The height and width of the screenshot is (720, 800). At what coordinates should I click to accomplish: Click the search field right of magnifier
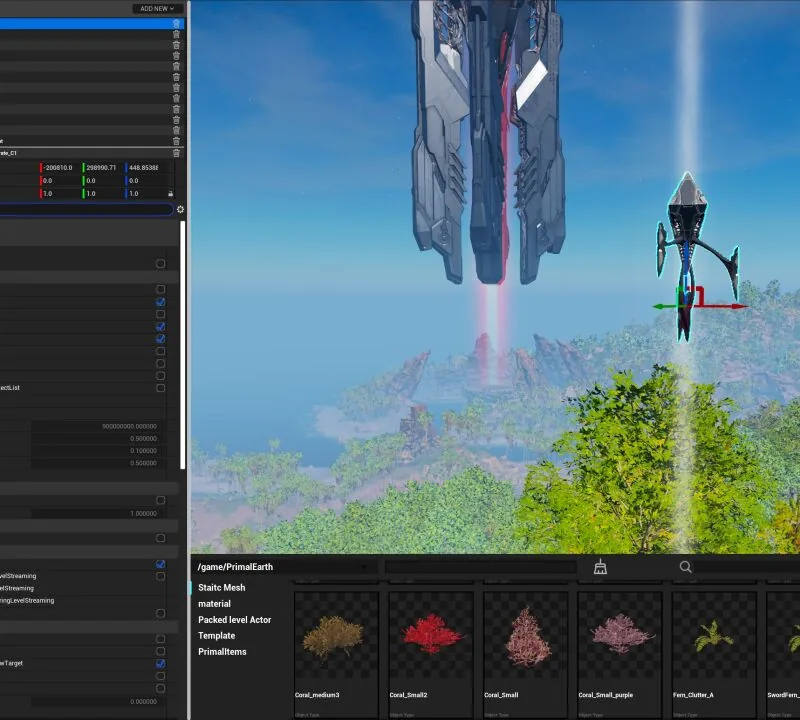click(747, 567)
